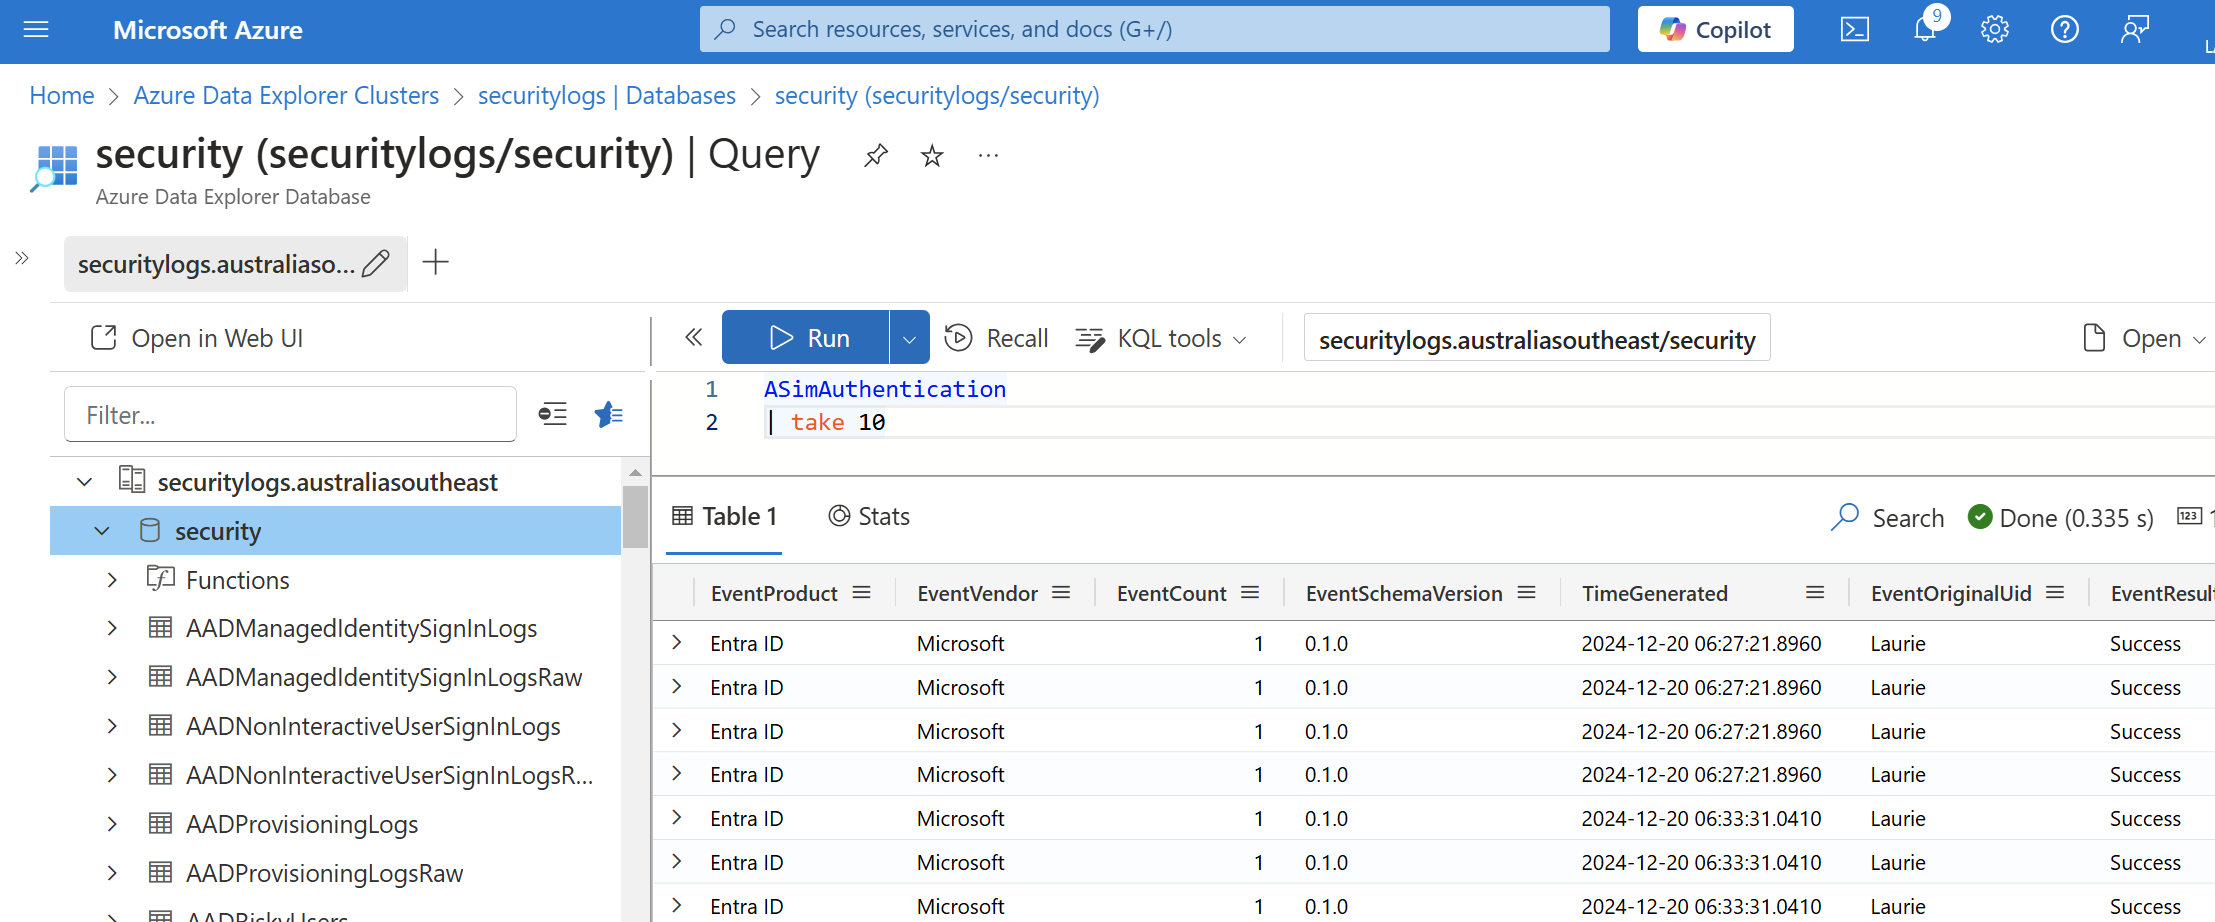
Task: Go to securitylogs | Databases breadcrumb
Action: click(607, 96)
